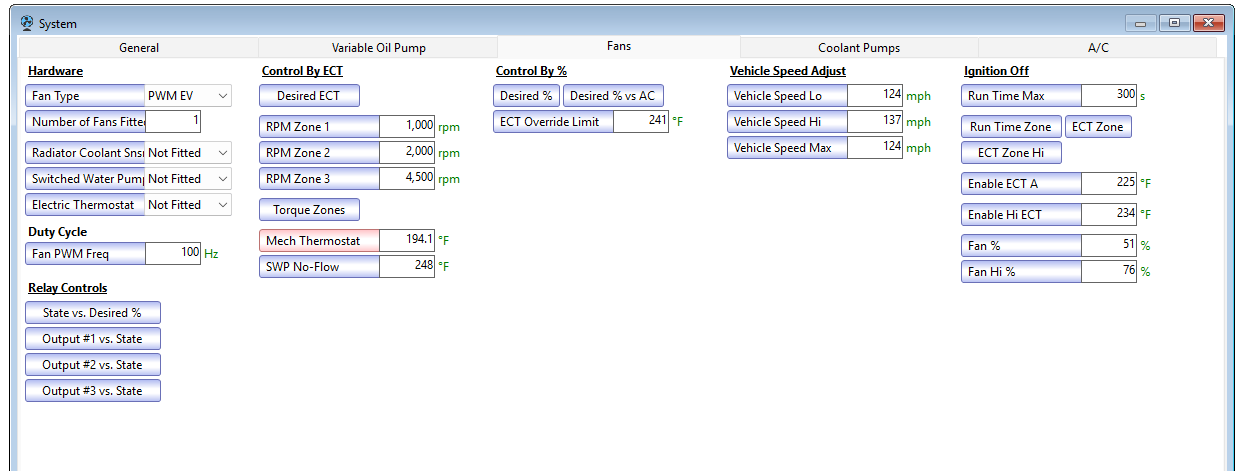Screen dimensions: 1252x471
Task: Click the Desired ECT button
Action: point(309,96)
